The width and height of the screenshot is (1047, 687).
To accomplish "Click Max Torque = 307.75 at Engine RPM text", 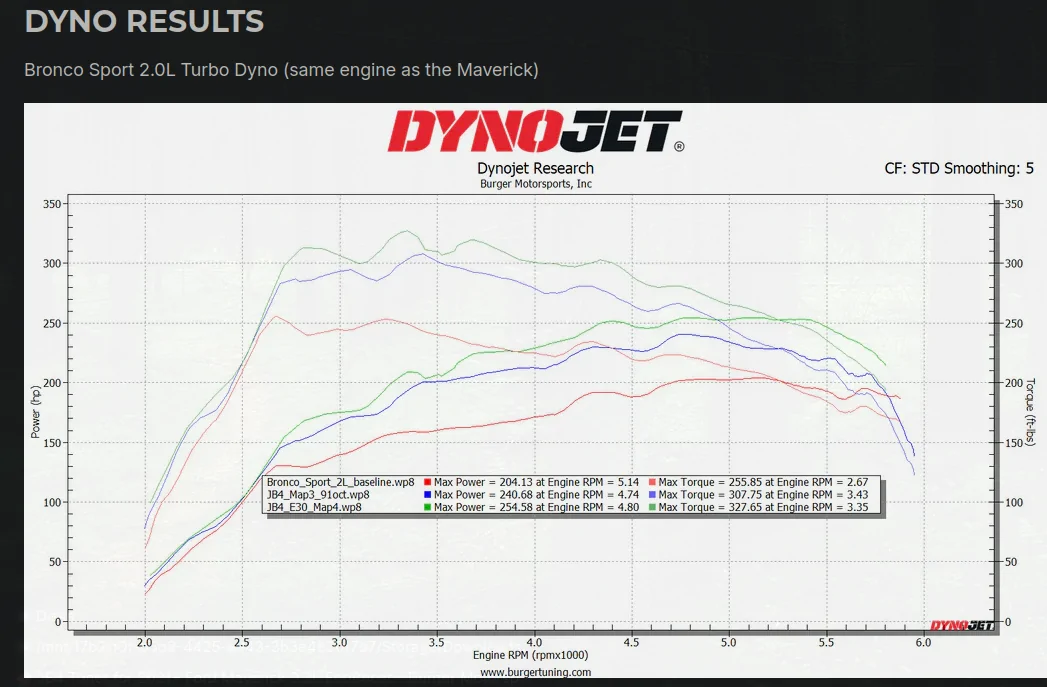I will coord(763,495).
